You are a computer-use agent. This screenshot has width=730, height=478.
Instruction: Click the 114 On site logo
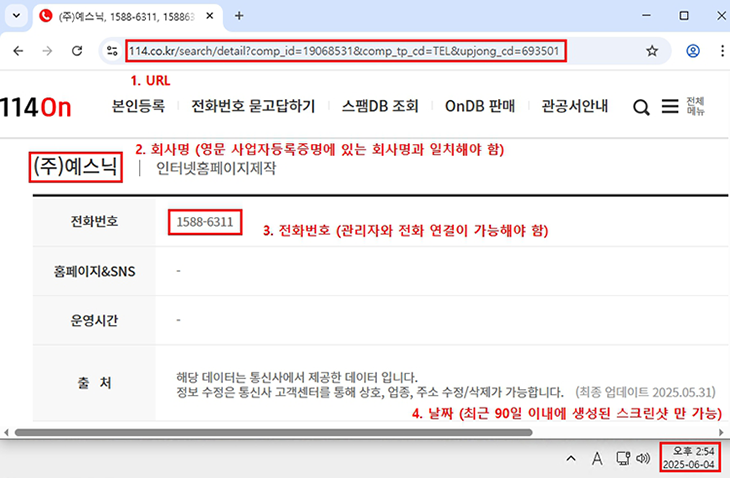(35, 107)
